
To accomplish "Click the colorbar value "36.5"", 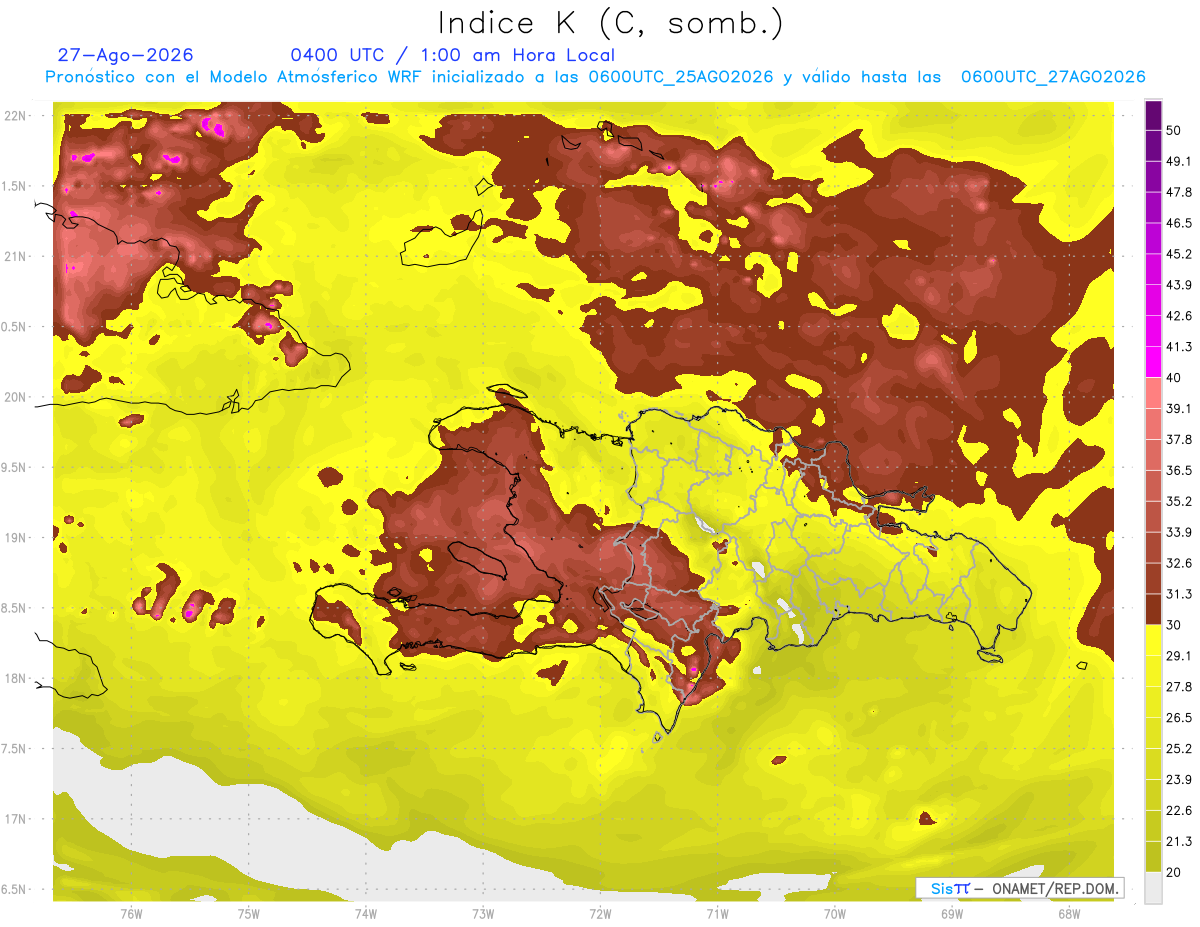I will click(1179, 470).
